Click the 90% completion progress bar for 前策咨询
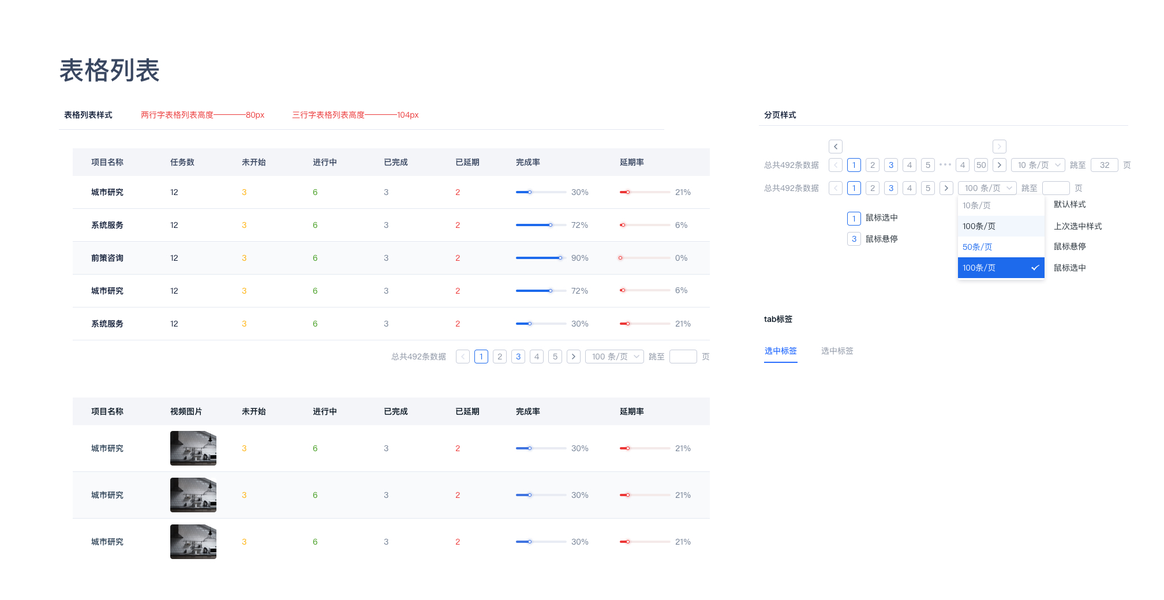1164x600 pixels. point(541,258)
